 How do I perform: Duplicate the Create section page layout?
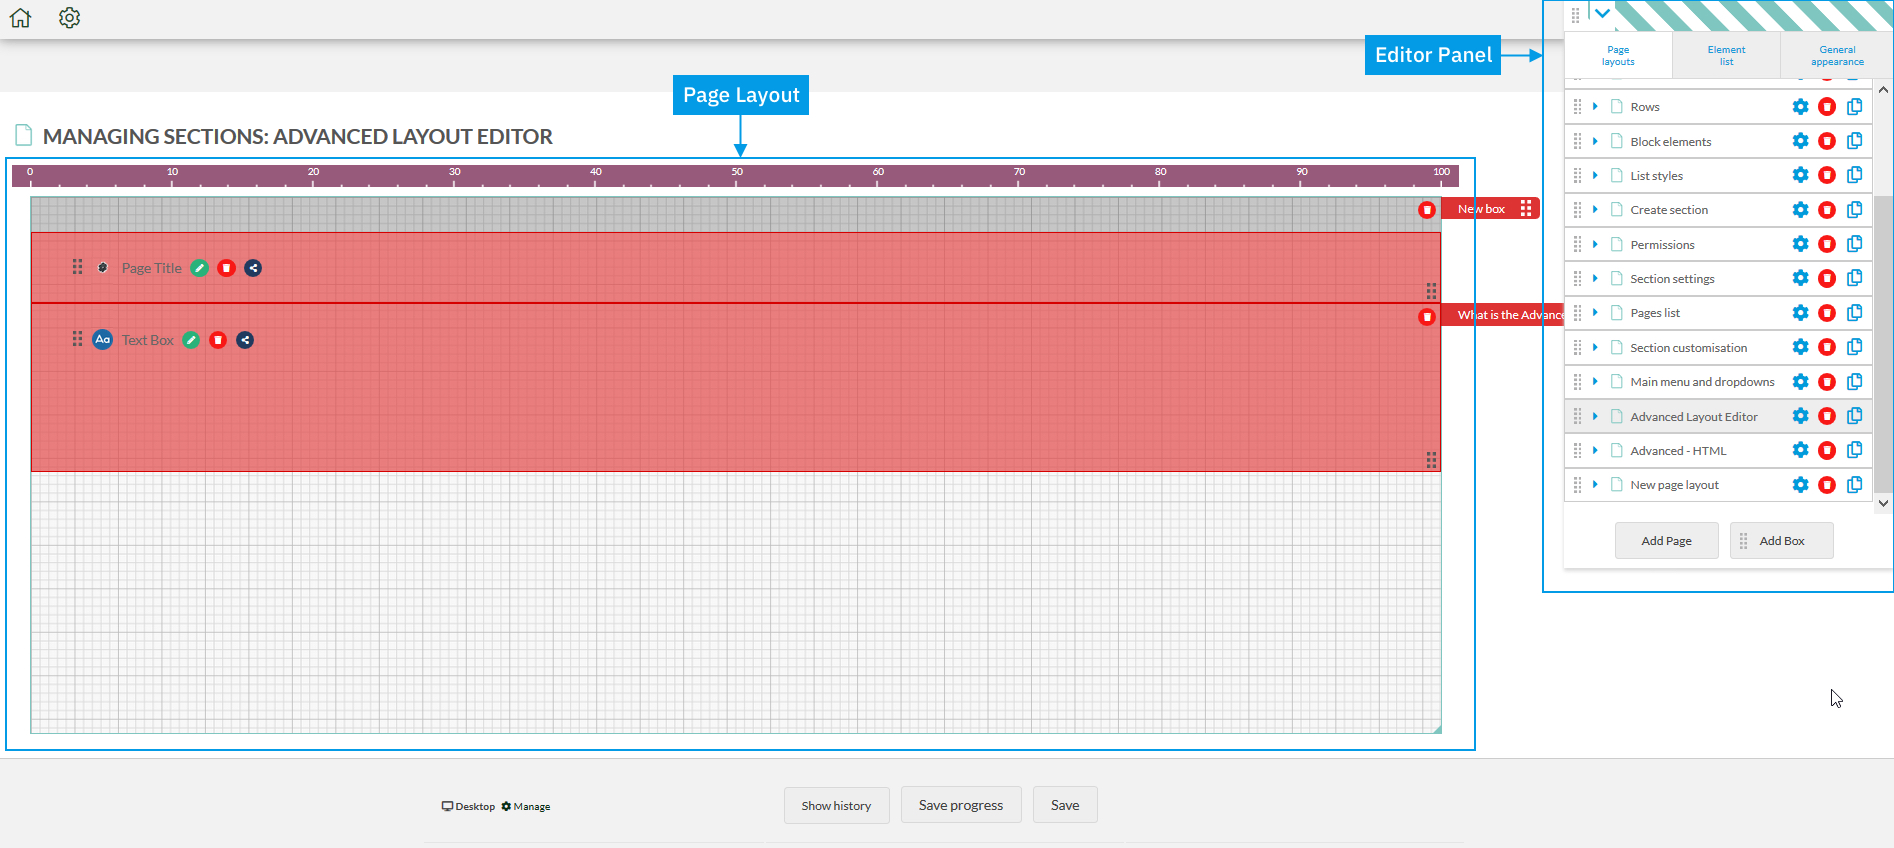[1854, 210]
